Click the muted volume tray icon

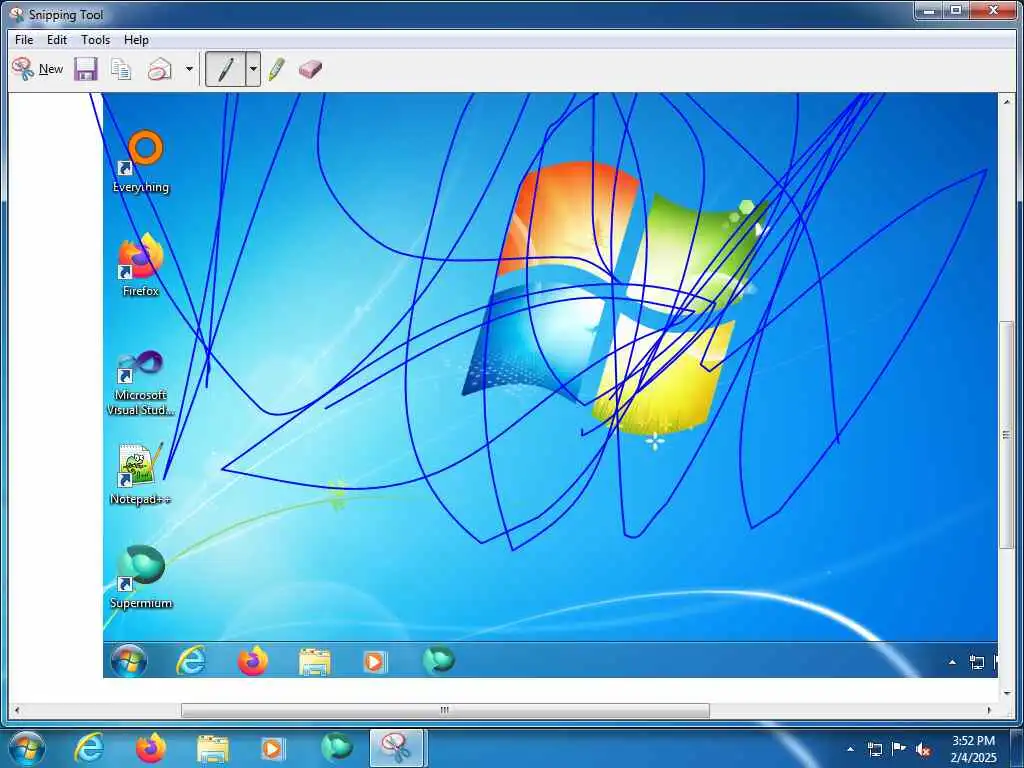click(923, 749)
